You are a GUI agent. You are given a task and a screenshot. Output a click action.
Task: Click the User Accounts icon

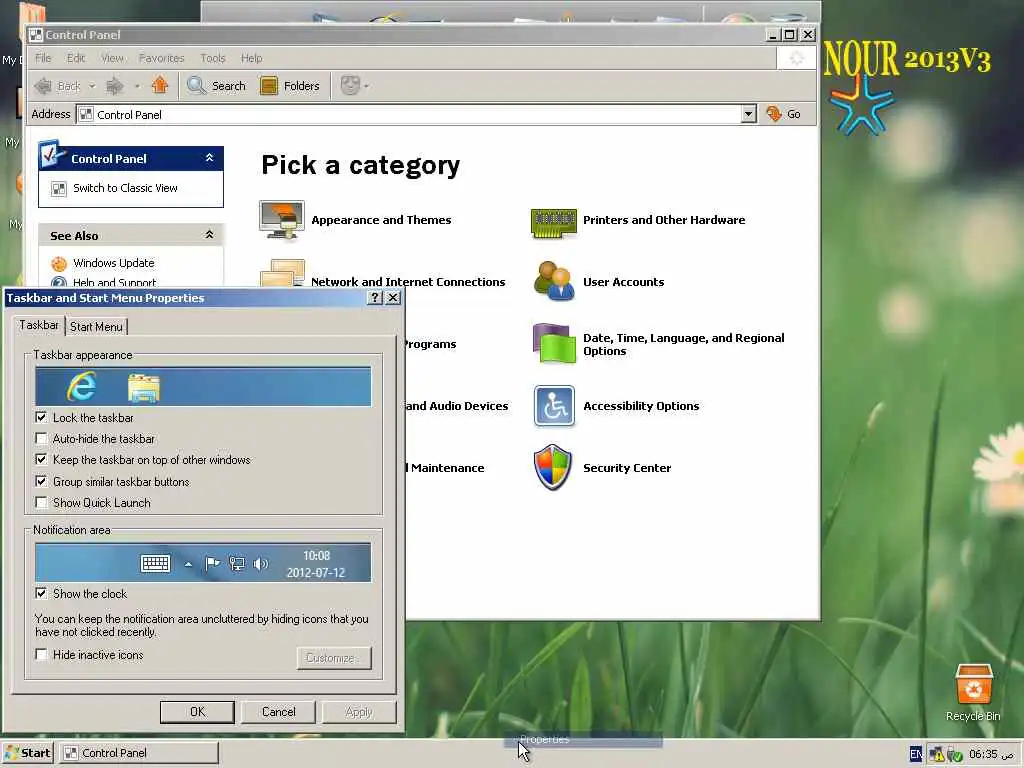[554, 281]
